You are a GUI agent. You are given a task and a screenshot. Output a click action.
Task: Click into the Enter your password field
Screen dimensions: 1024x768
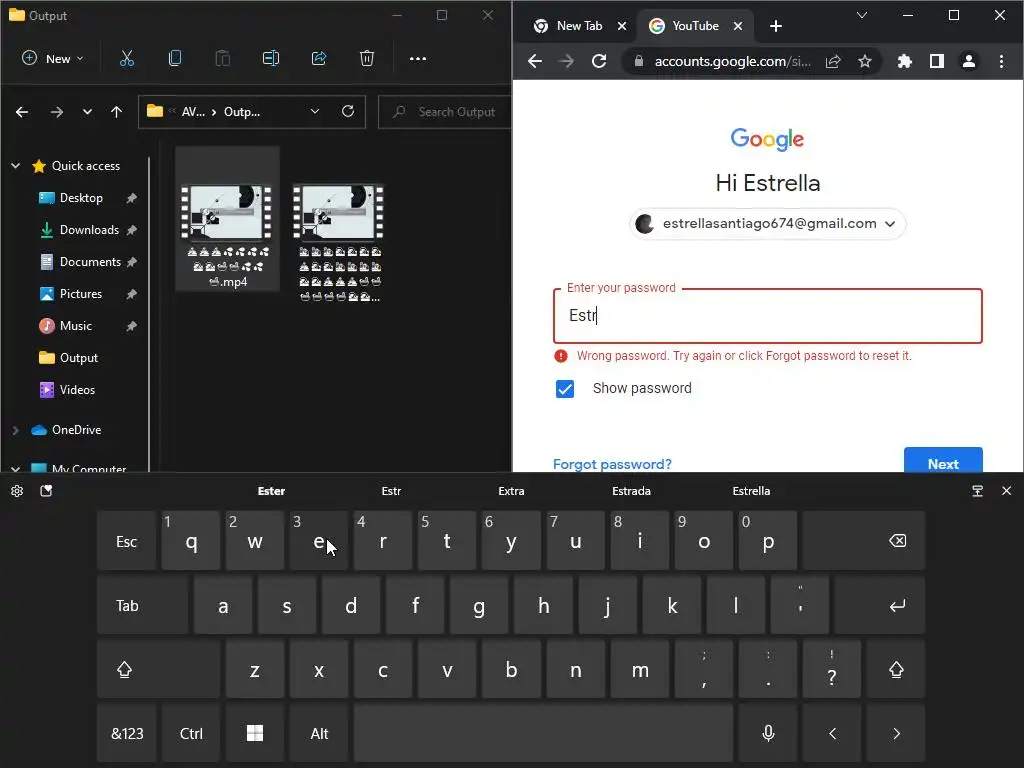[x=767, y=316]
